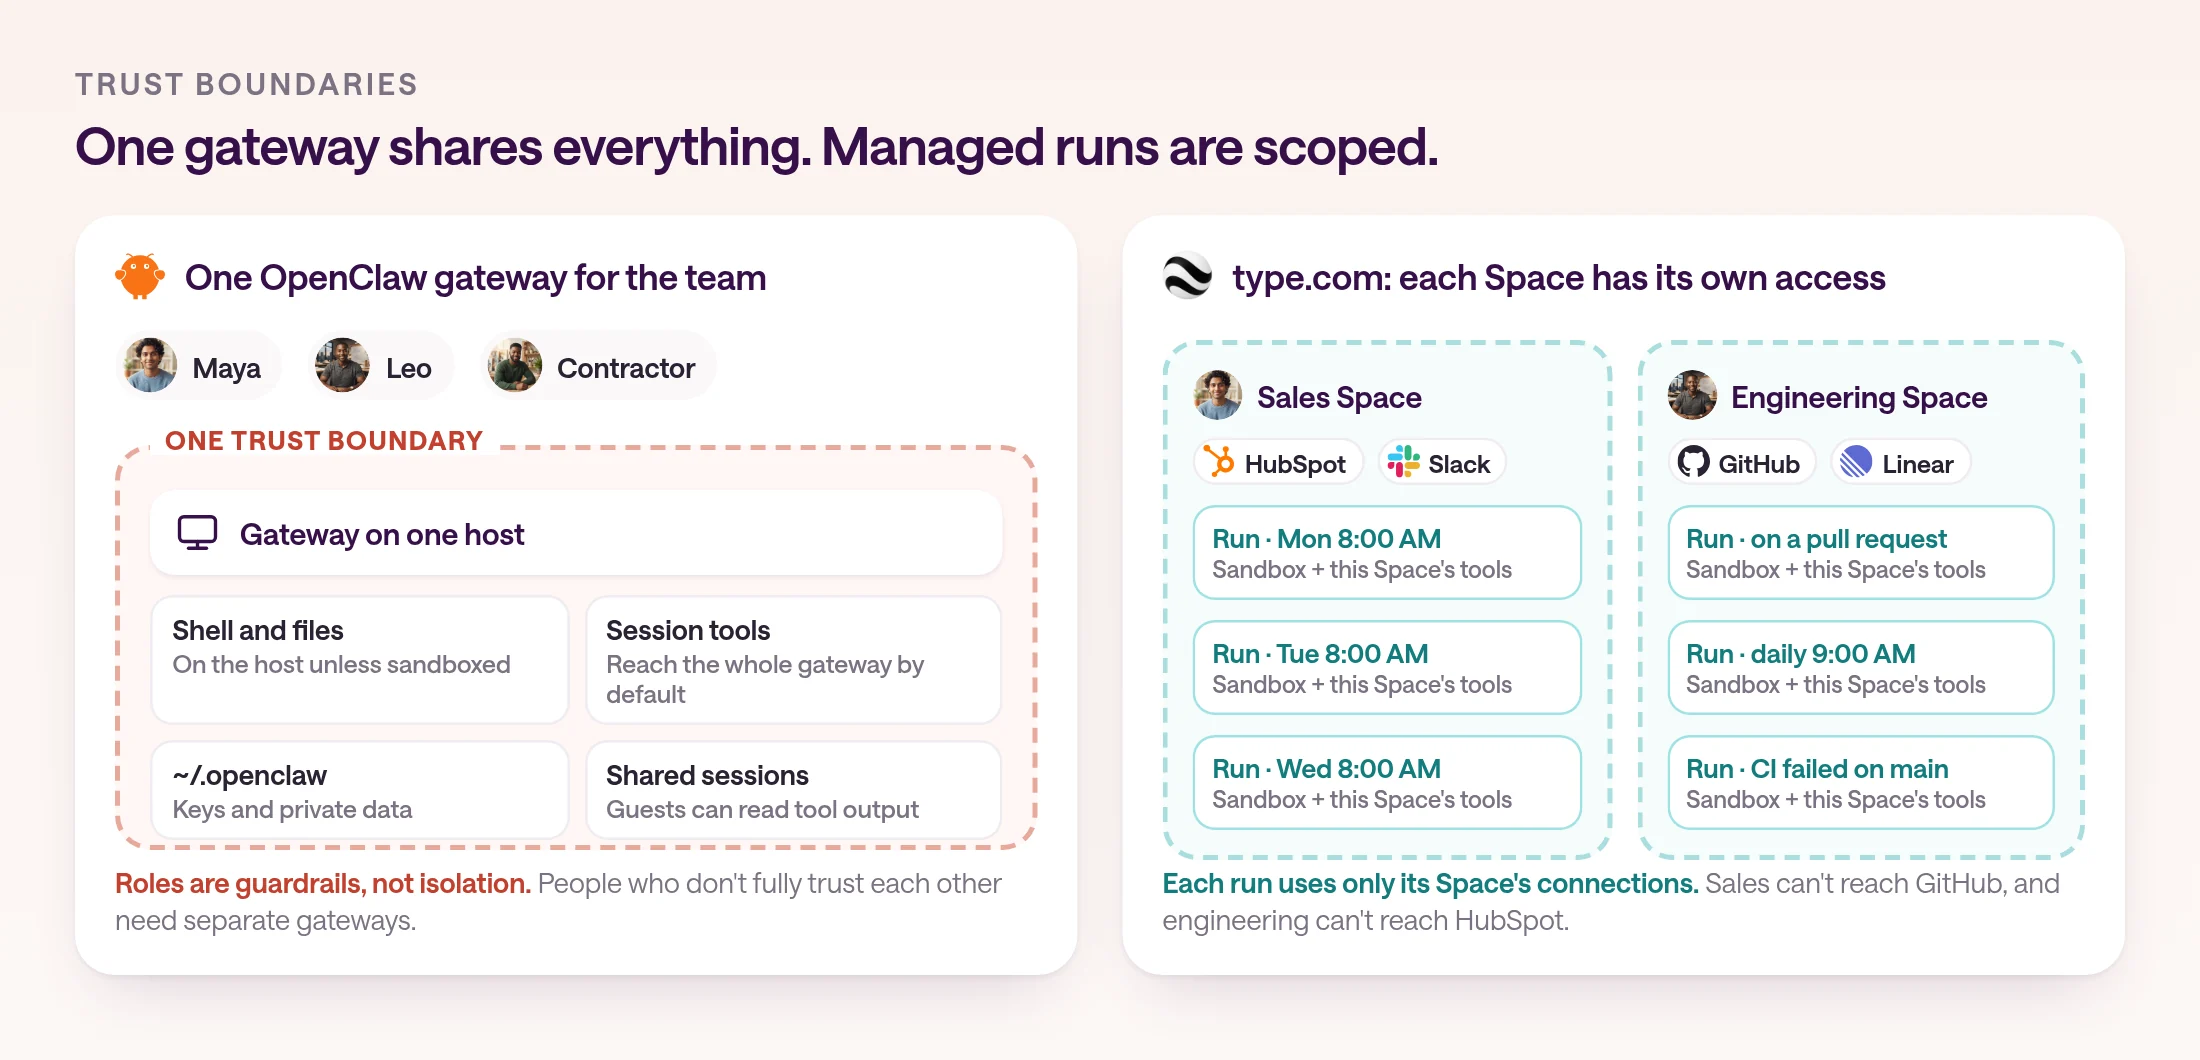Select the Run CI failed on main card
2200x1060 pixels.
tap(1861, 782)
